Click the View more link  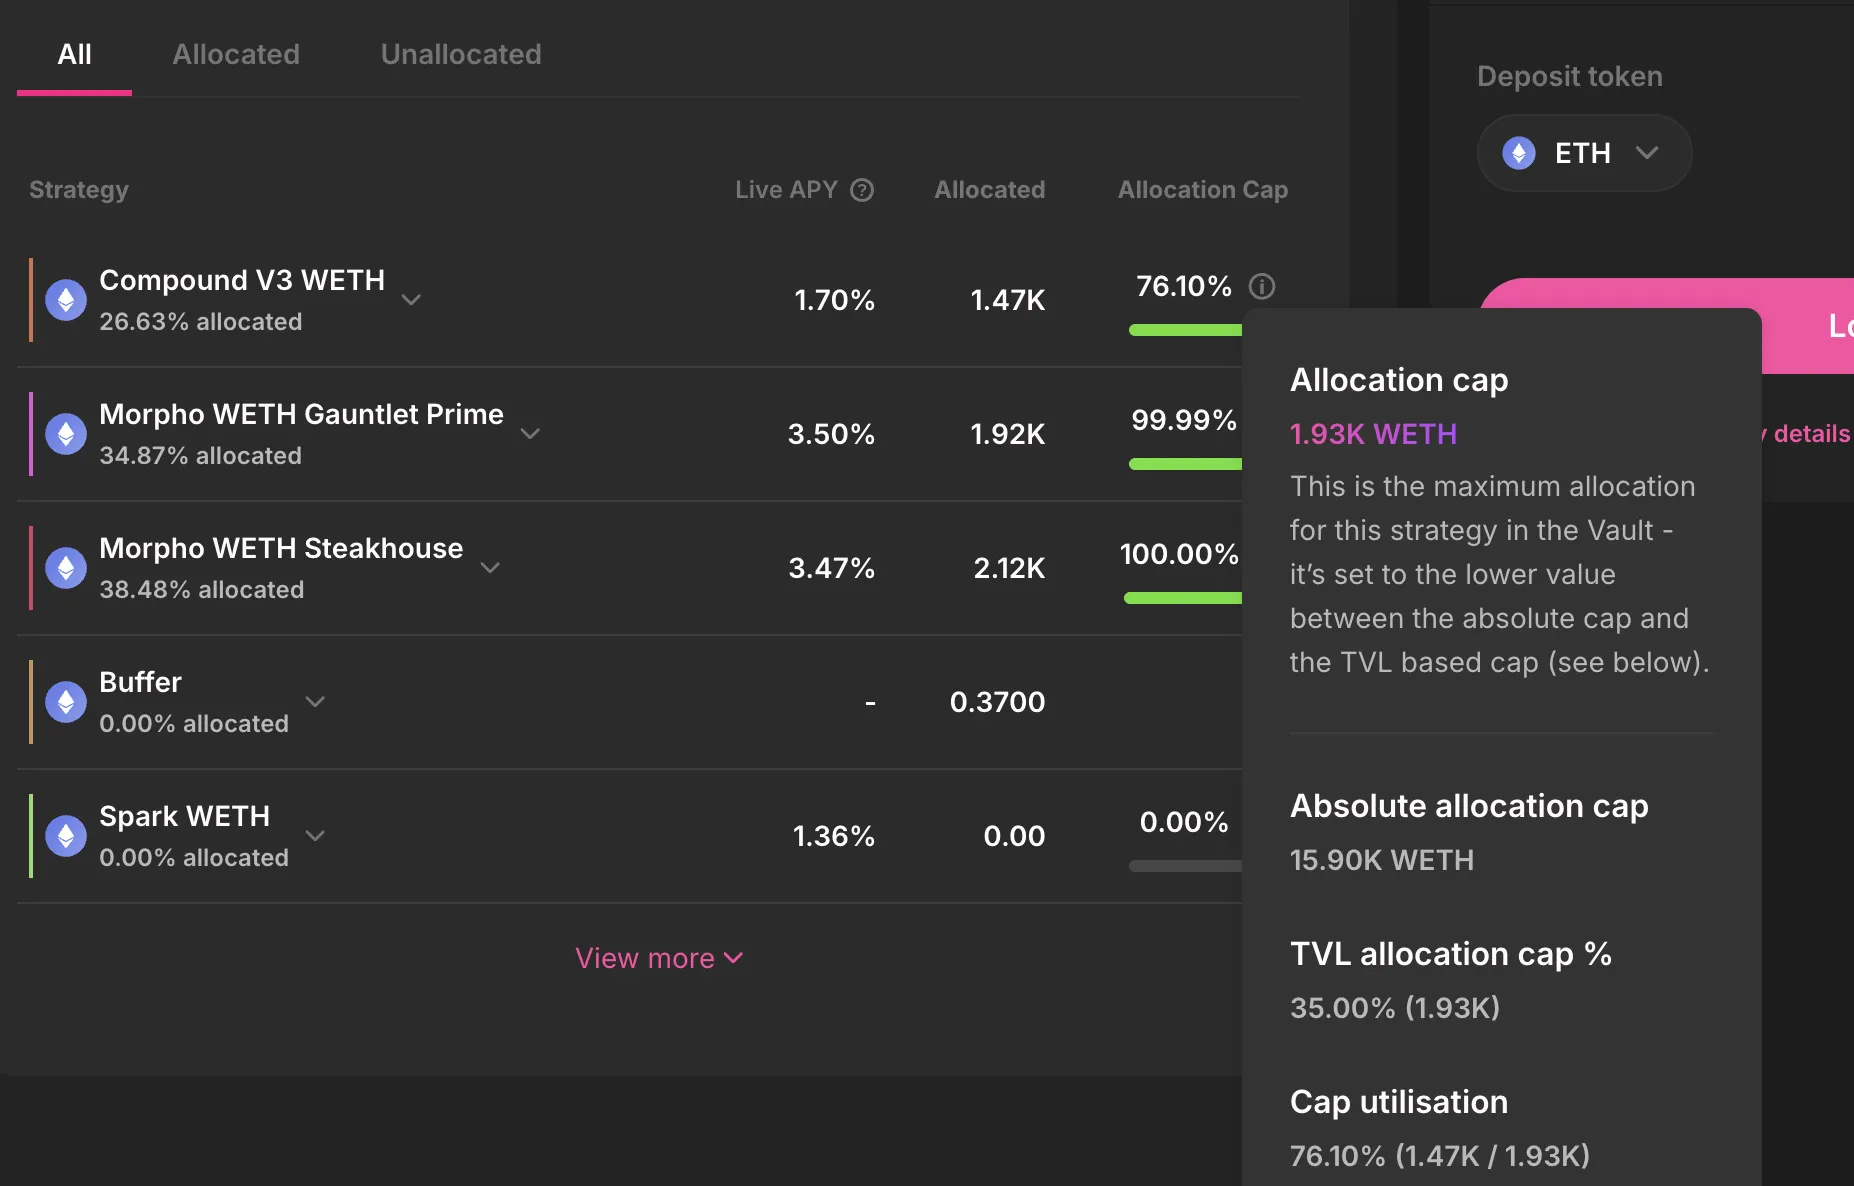click(x=658, y=958)
